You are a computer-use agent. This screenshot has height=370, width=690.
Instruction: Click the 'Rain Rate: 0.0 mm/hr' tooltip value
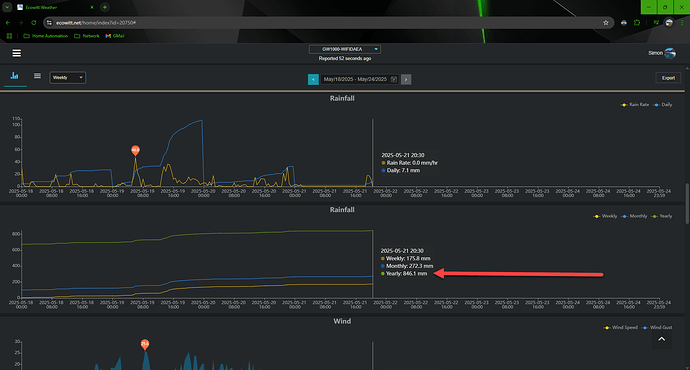pos(410,163)
